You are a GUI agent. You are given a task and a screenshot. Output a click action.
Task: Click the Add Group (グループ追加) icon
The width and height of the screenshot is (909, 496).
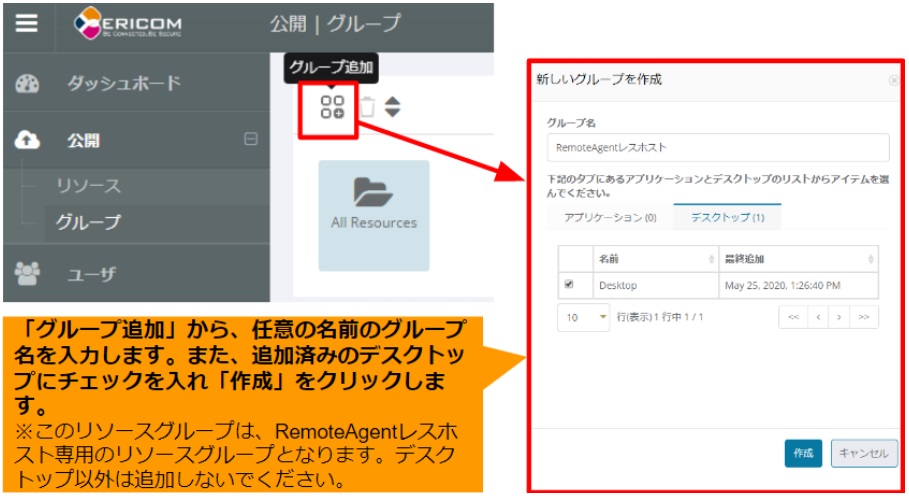[332, 107]
